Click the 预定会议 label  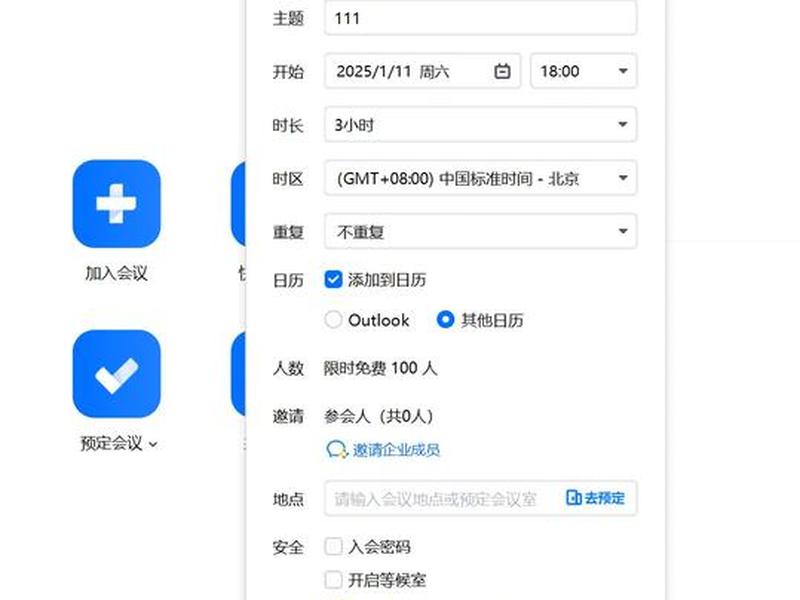tap(111, 444)
